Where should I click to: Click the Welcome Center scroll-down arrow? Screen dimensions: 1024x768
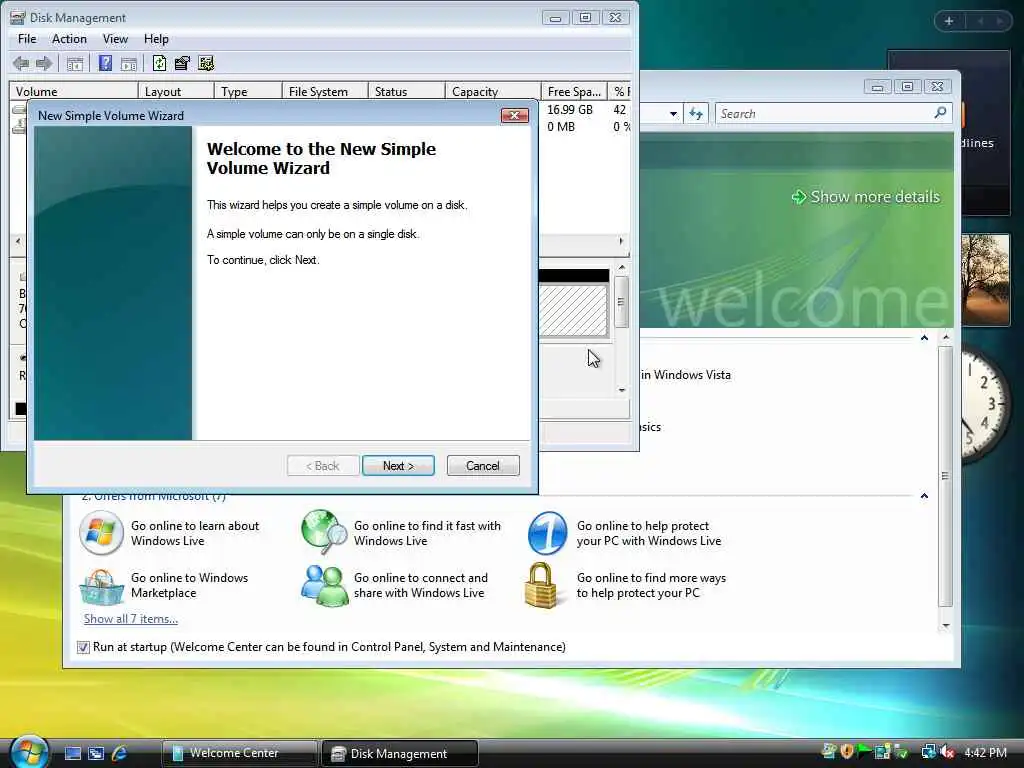pos(946,626)
